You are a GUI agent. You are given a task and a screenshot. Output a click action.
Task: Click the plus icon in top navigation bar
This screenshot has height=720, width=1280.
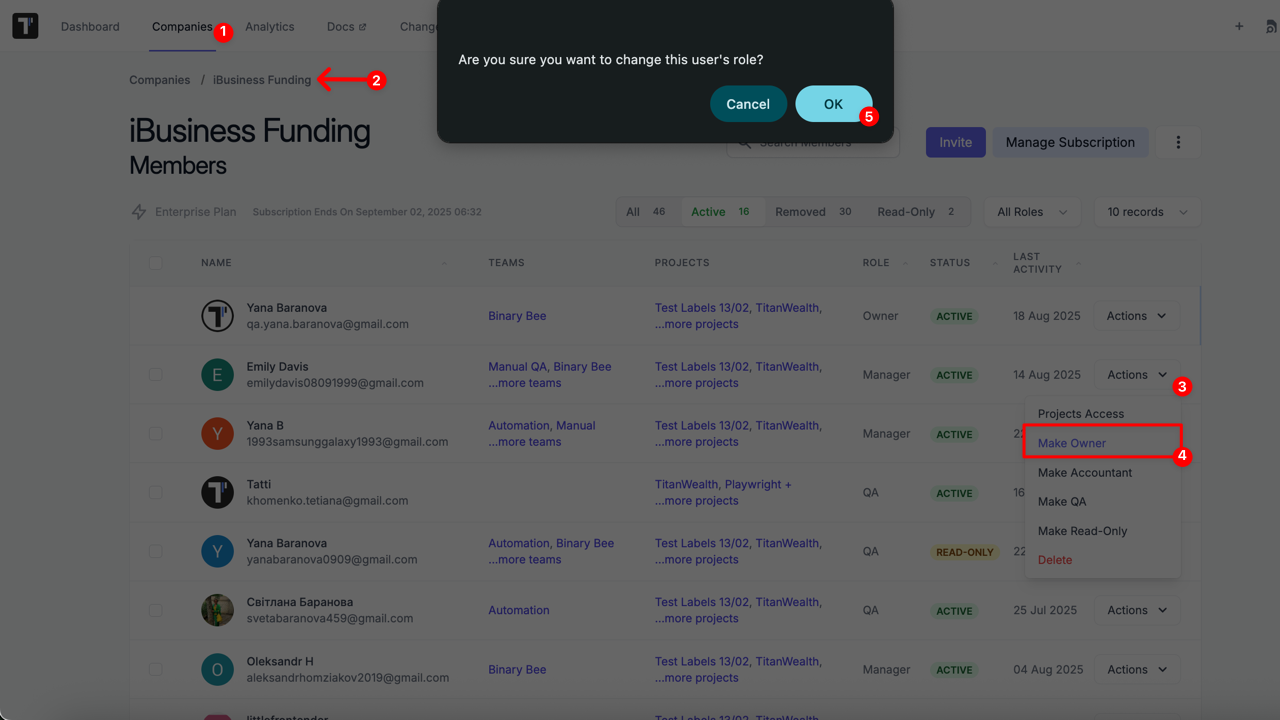pos(1239,26)
